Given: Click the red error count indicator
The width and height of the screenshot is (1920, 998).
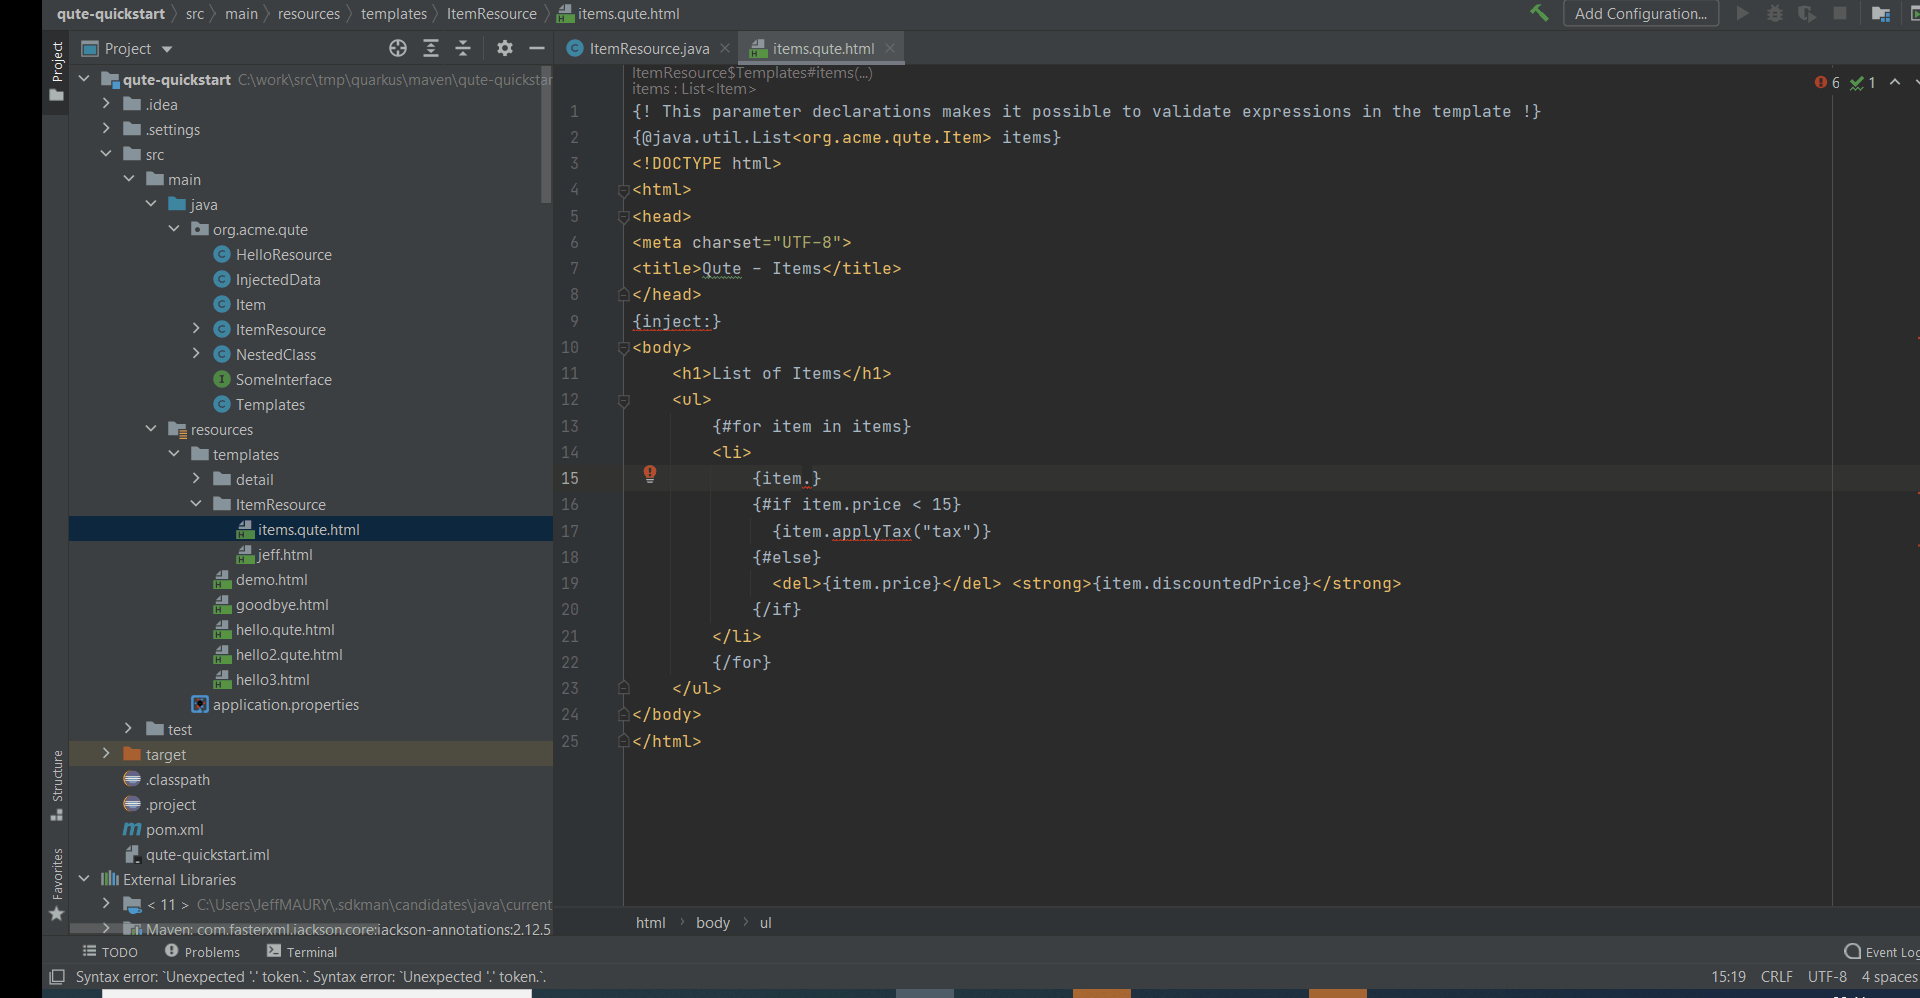Looking at the screenshot, I should [1827, 83].
